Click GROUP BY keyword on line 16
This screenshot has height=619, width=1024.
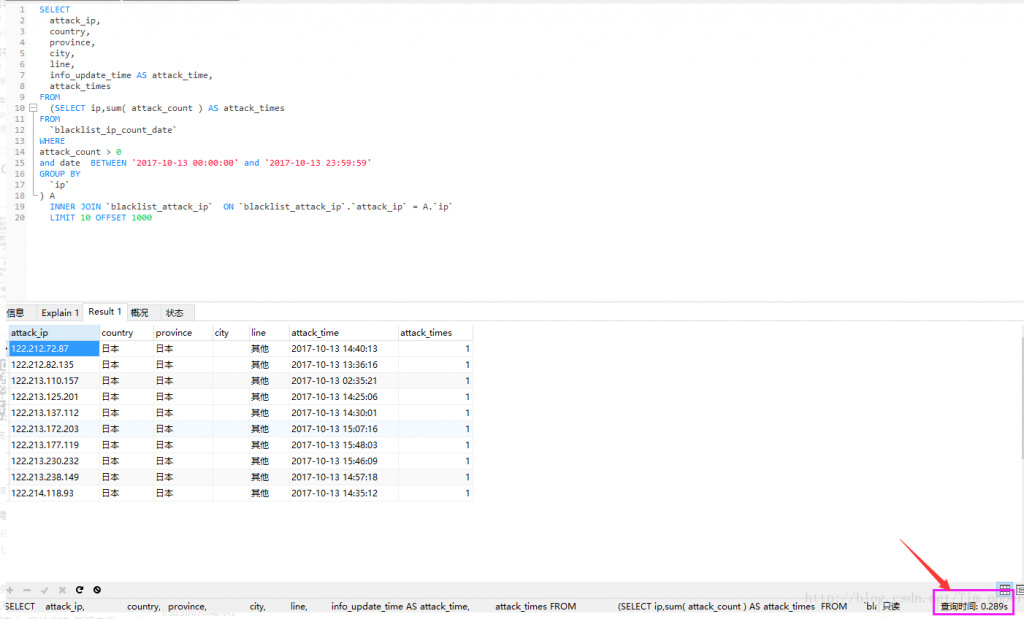tap(59, 174)
